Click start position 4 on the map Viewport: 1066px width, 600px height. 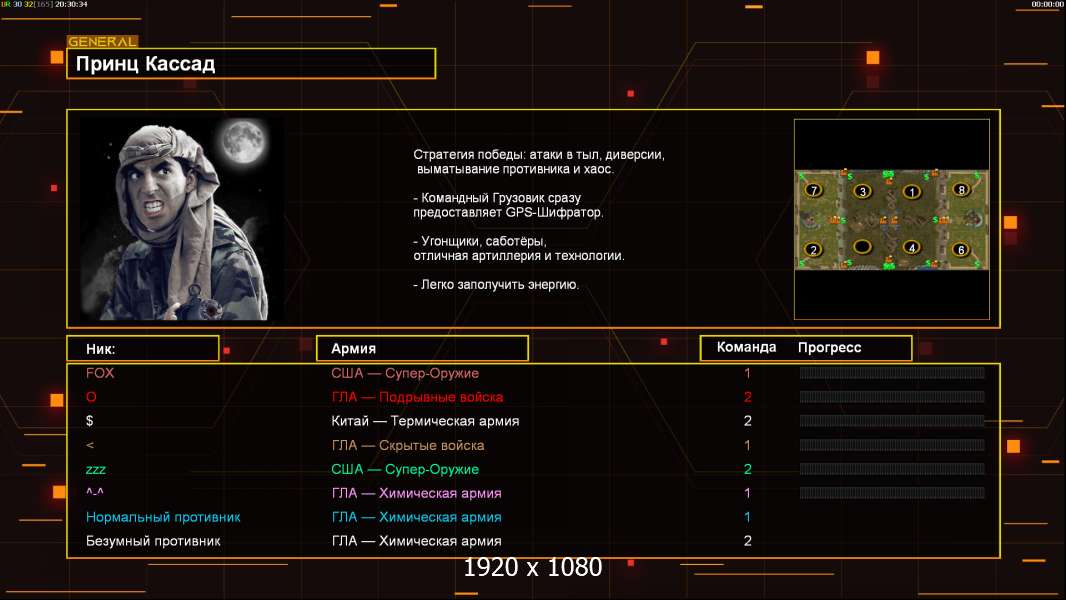pos(912,247)
